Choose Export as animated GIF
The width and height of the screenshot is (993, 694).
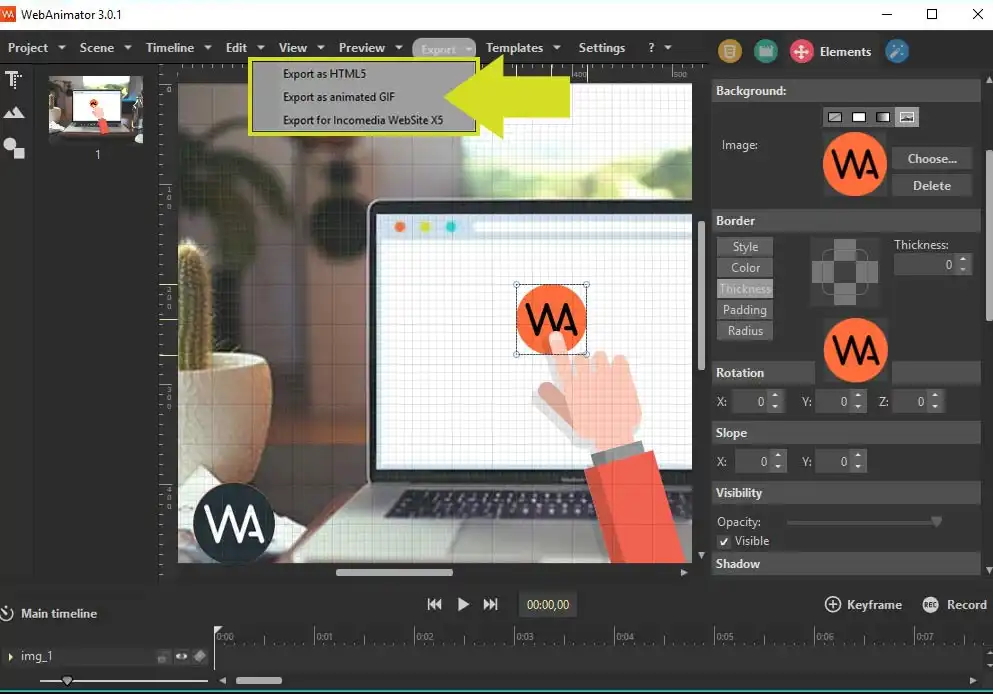coord(339,97)
